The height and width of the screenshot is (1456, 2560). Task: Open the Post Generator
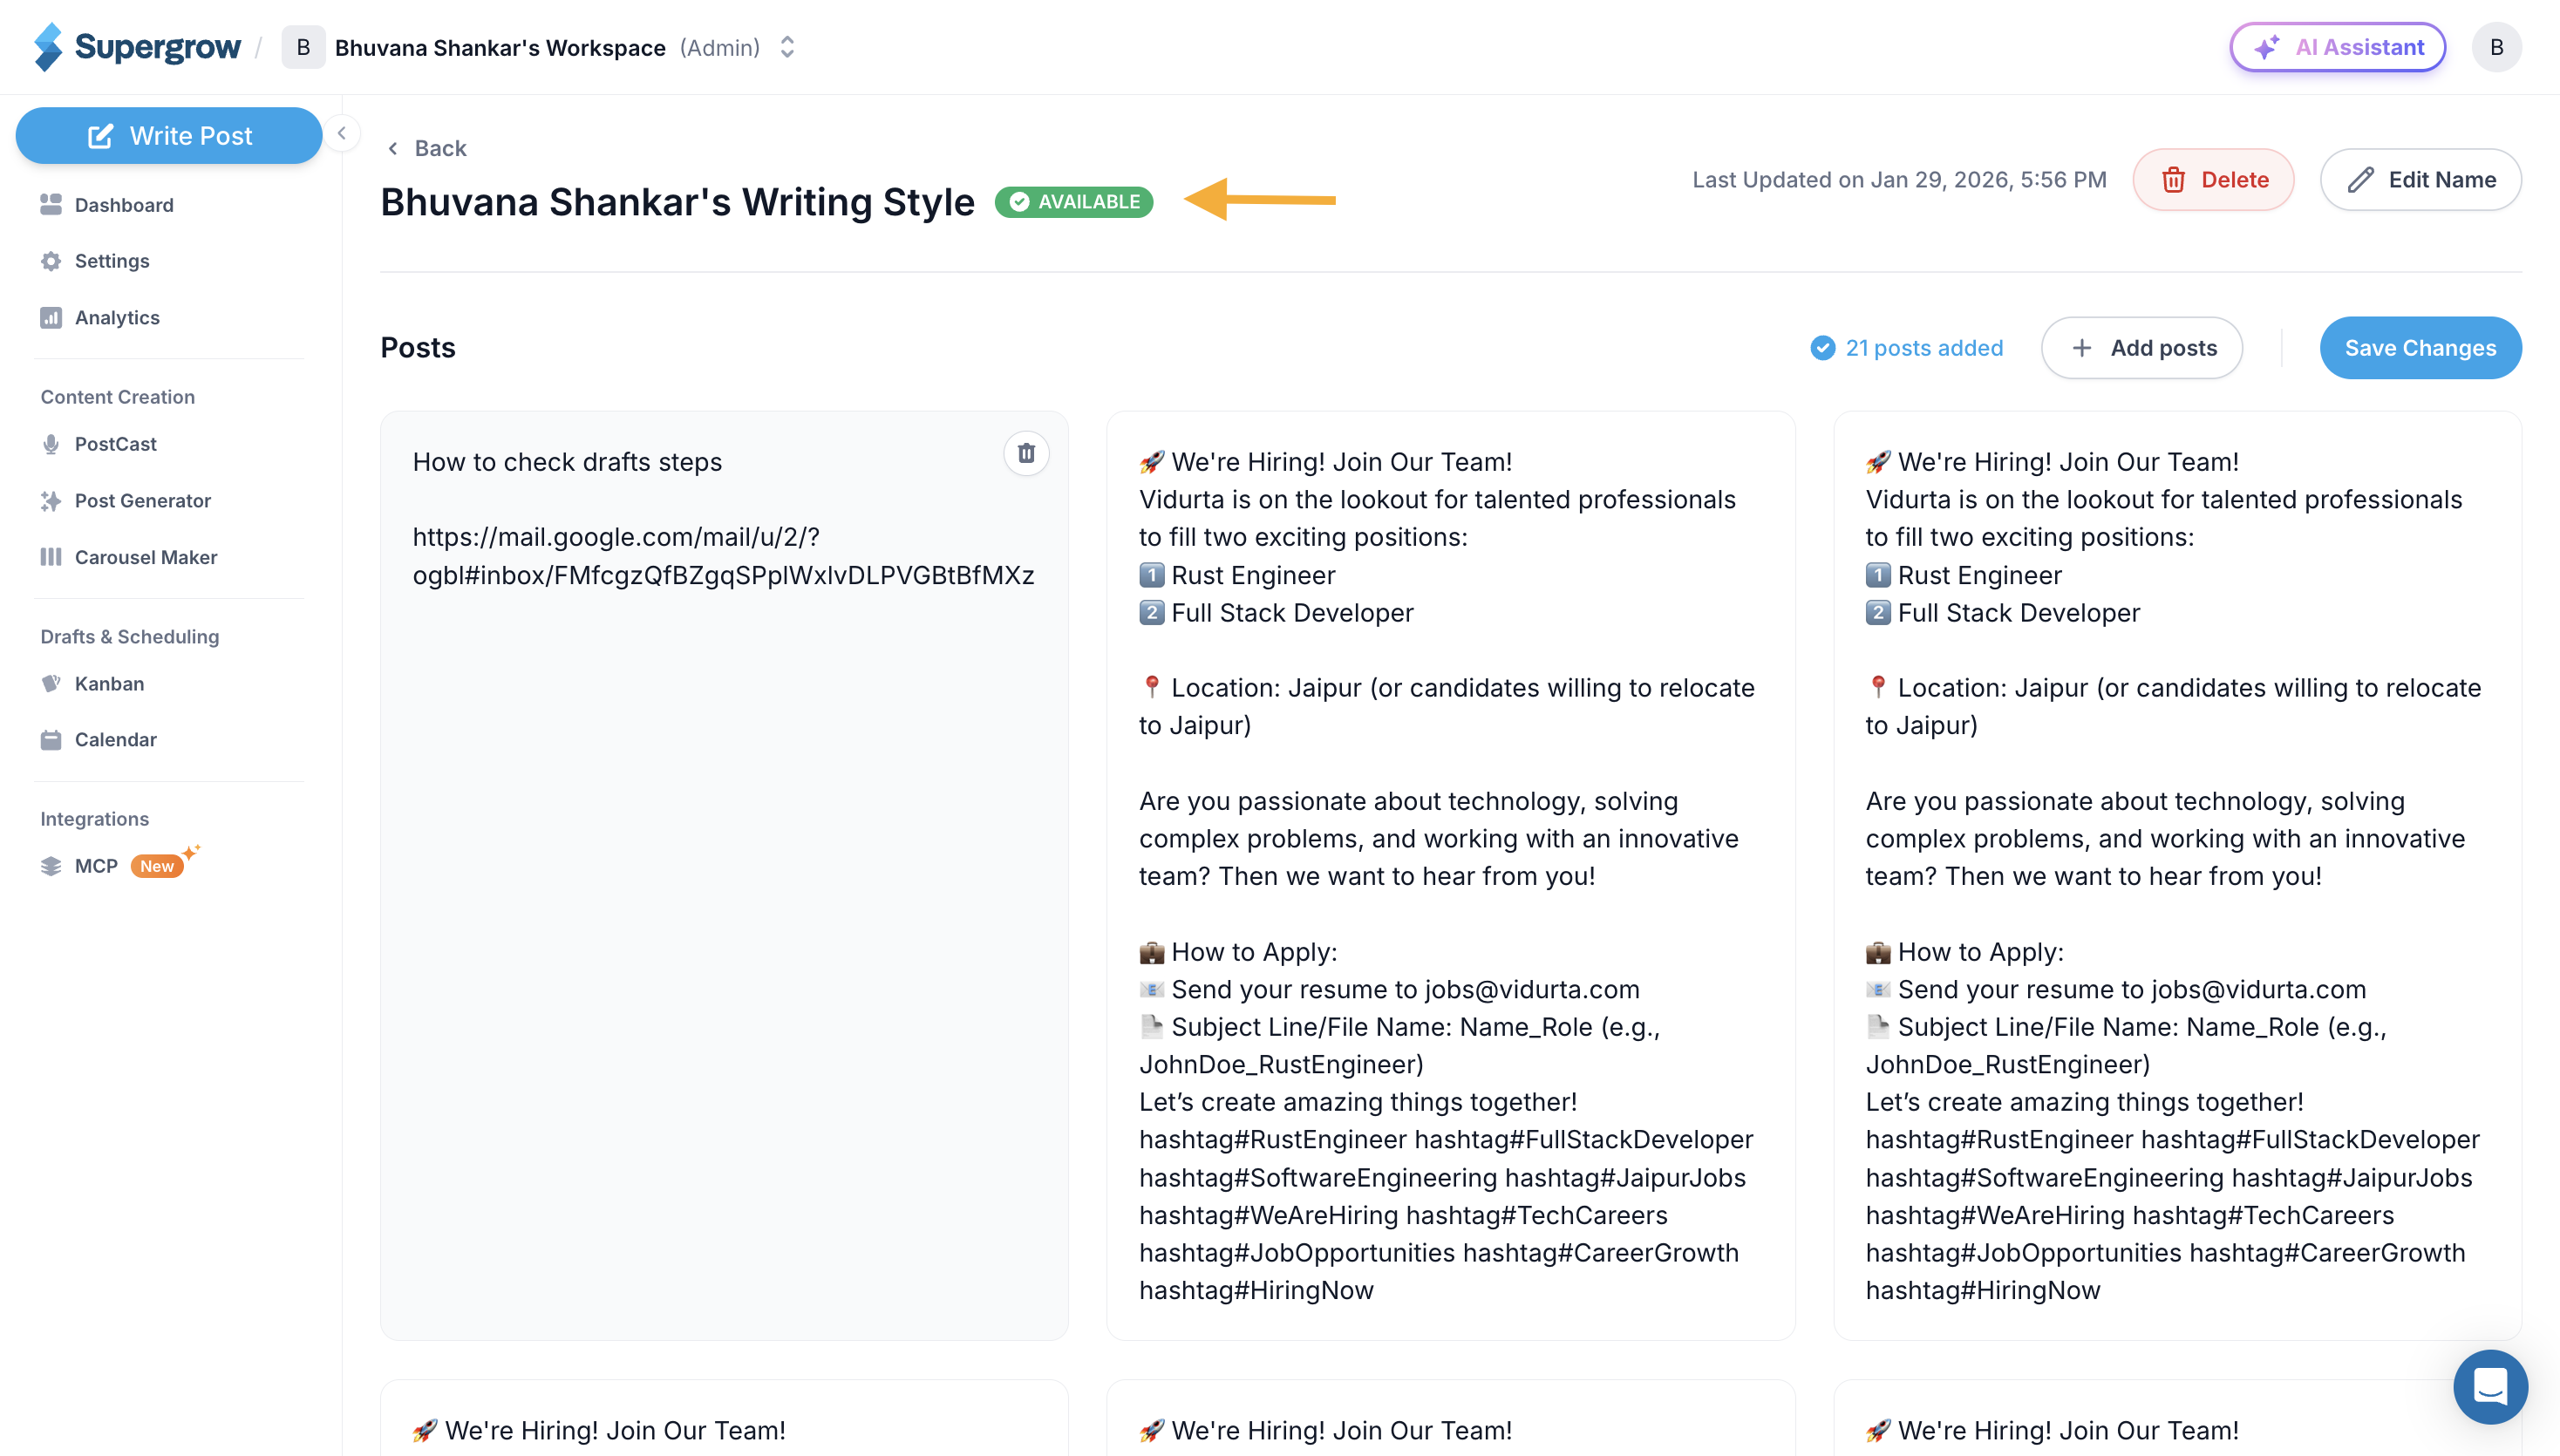pyautogui.click(x=142, y=500)
